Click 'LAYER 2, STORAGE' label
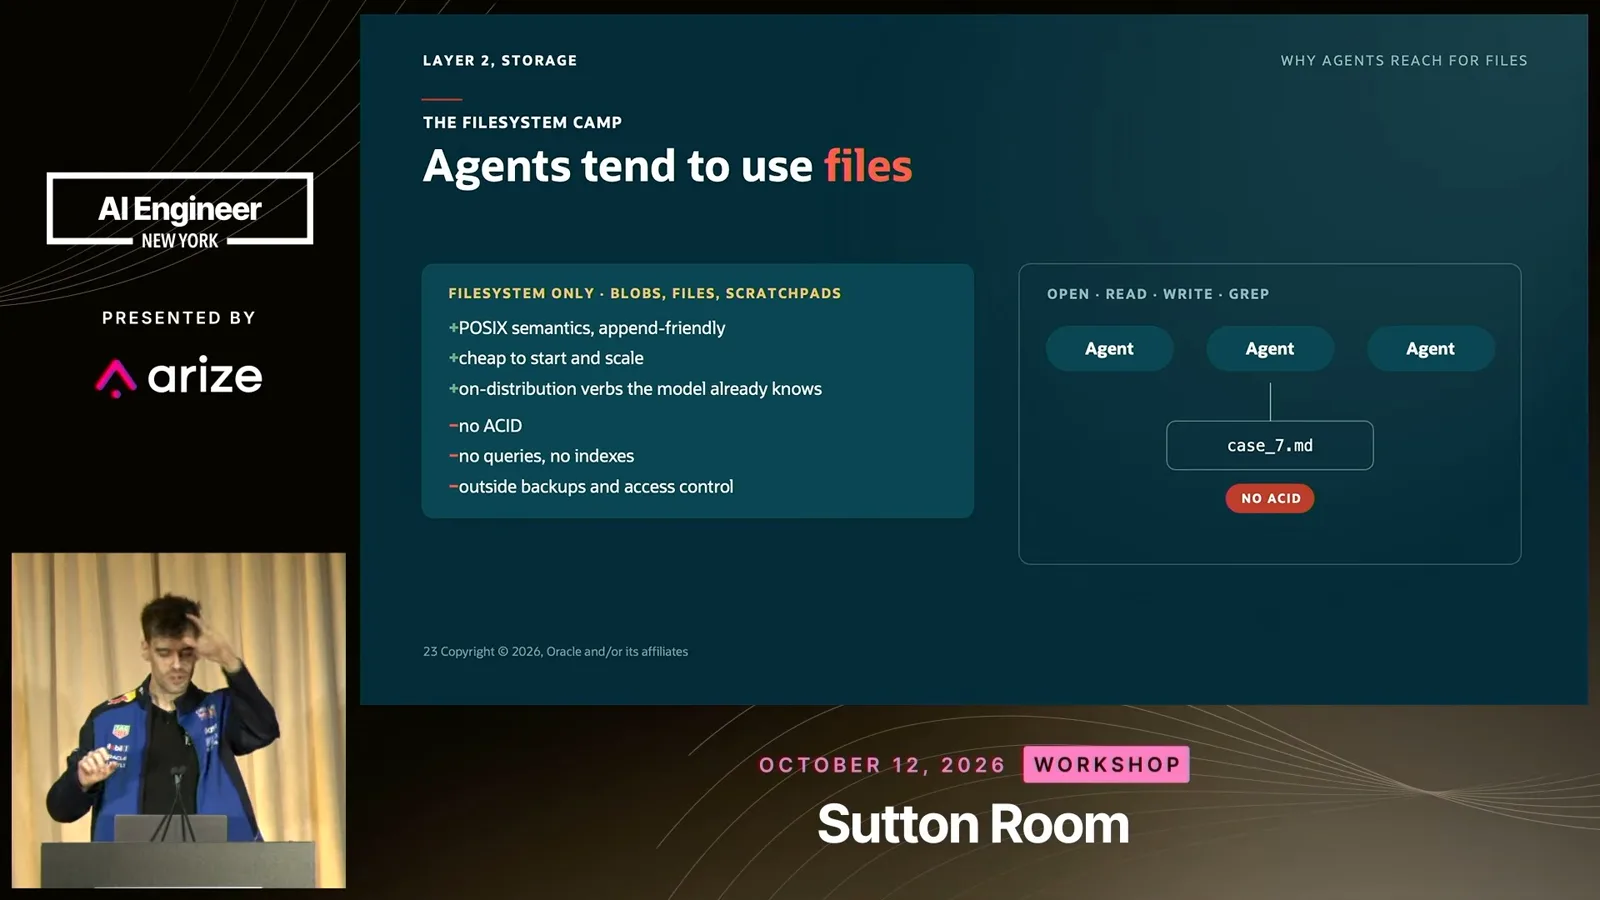 (500, 61)
